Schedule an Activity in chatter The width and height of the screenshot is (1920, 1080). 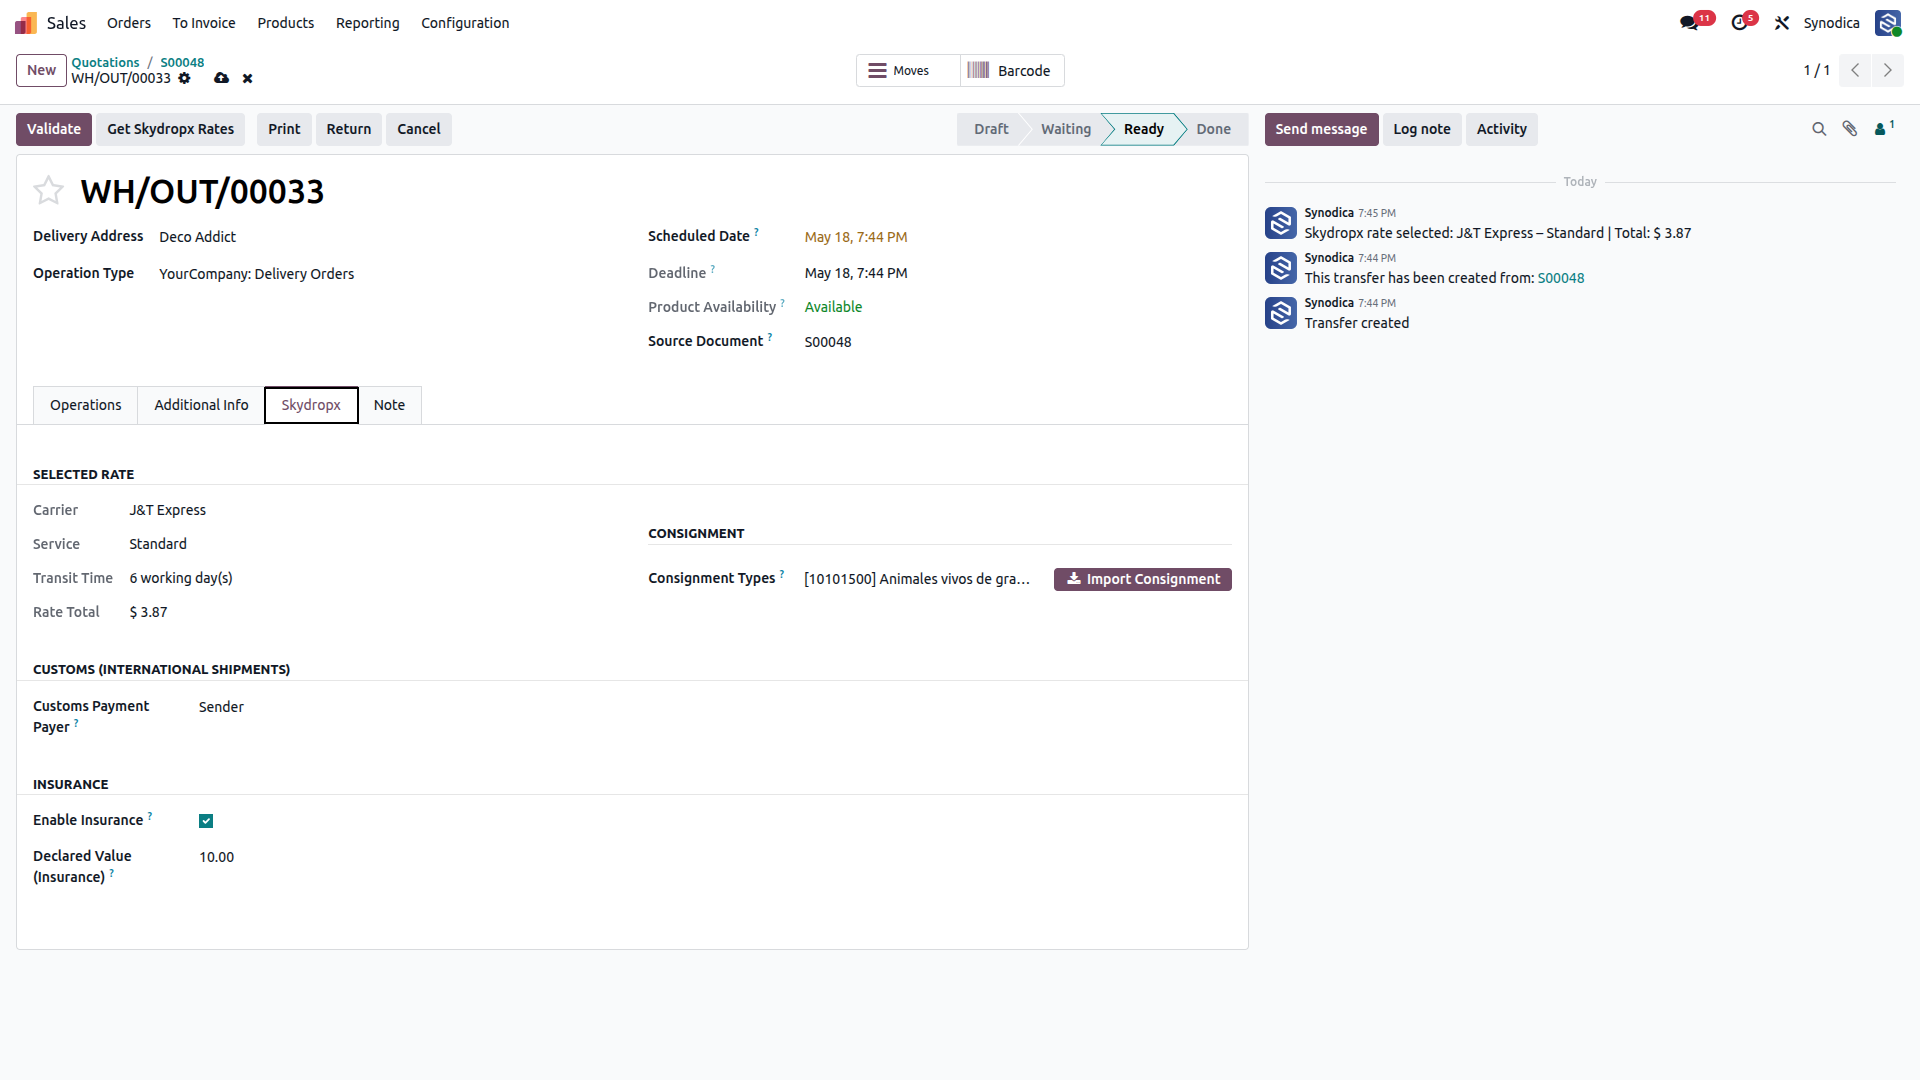point(1501,129)
